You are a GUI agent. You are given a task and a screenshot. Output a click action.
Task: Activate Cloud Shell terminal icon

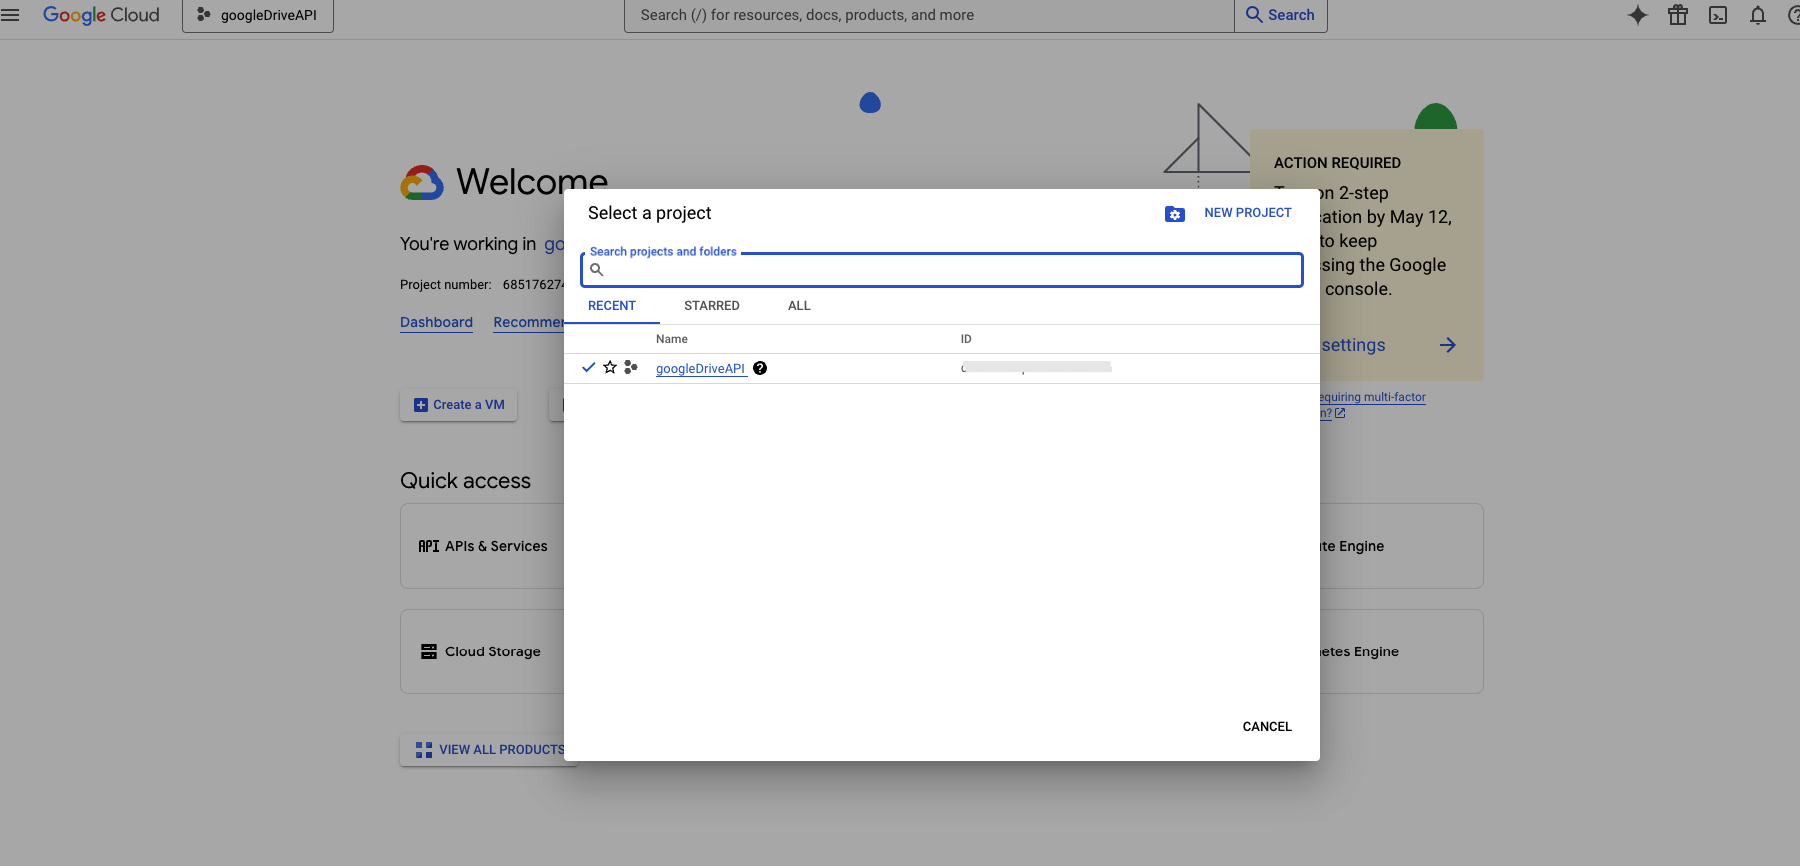coord(1718,15)
